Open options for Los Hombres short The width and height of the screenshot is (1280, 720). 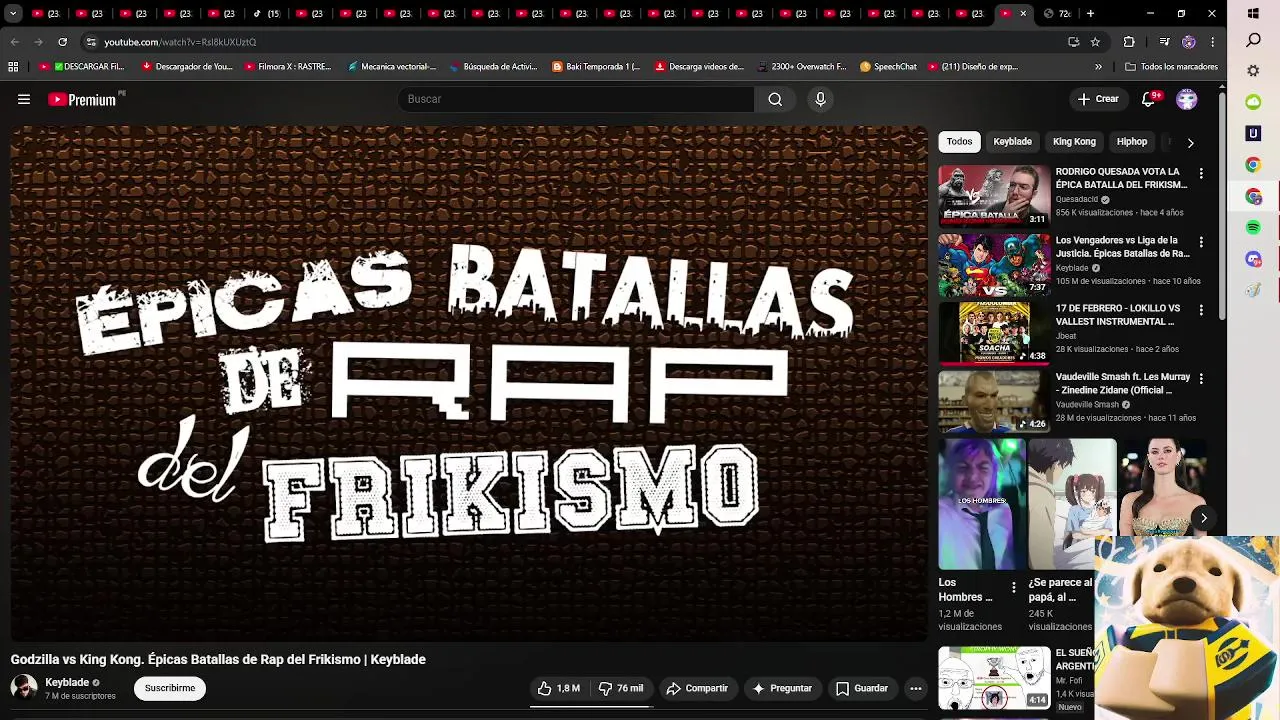tap(1013, 588)
